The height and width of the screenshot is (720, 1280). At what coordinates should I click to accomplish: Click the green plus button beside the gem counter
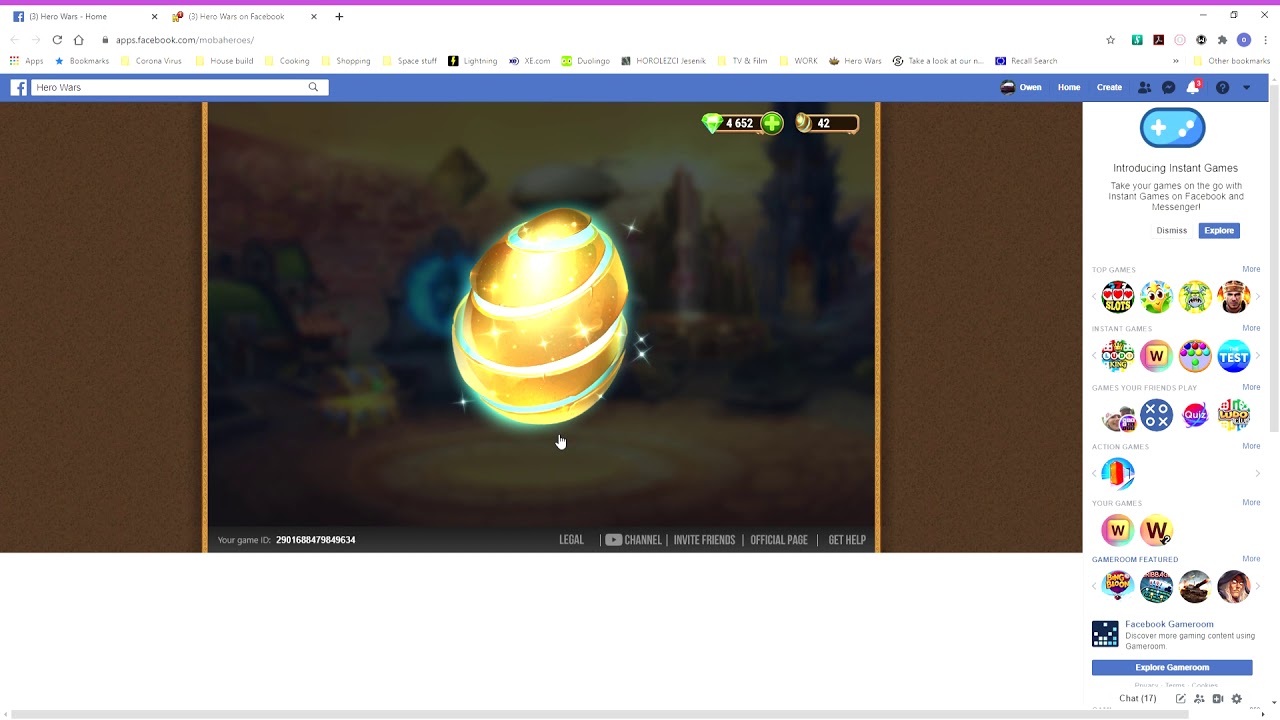pos(772,123)
